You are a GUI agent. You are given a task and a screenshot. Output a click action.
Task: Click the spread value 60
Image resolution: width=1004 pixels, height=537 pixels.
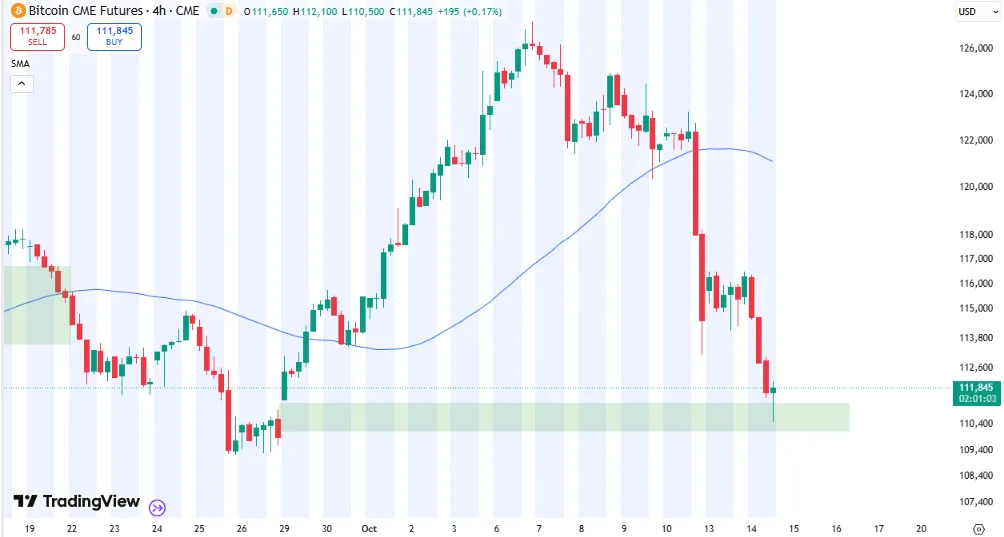76,37
